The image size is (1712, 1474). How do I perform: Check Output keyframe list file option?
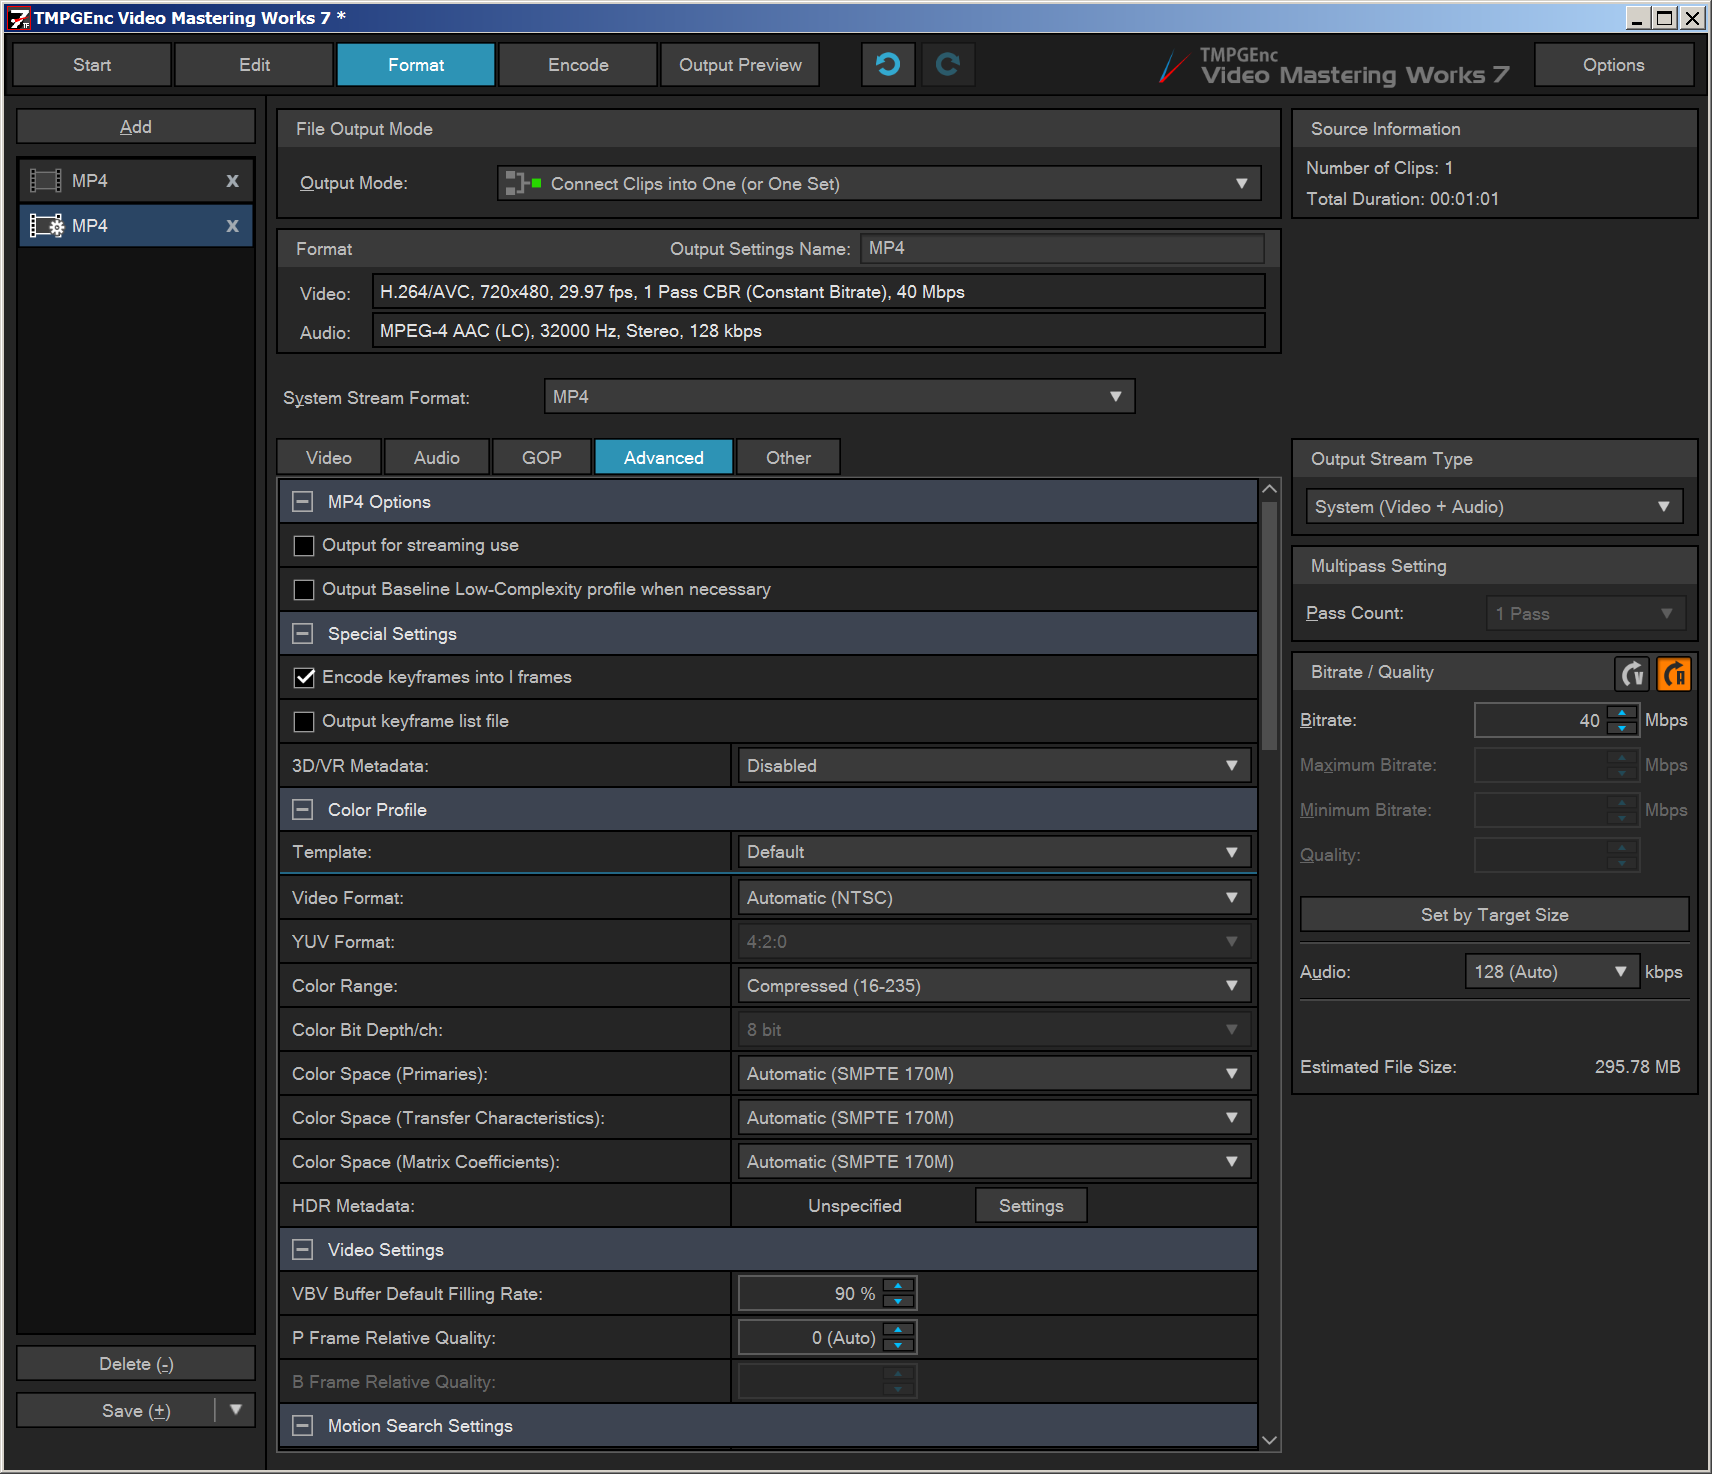pos(304,722)
